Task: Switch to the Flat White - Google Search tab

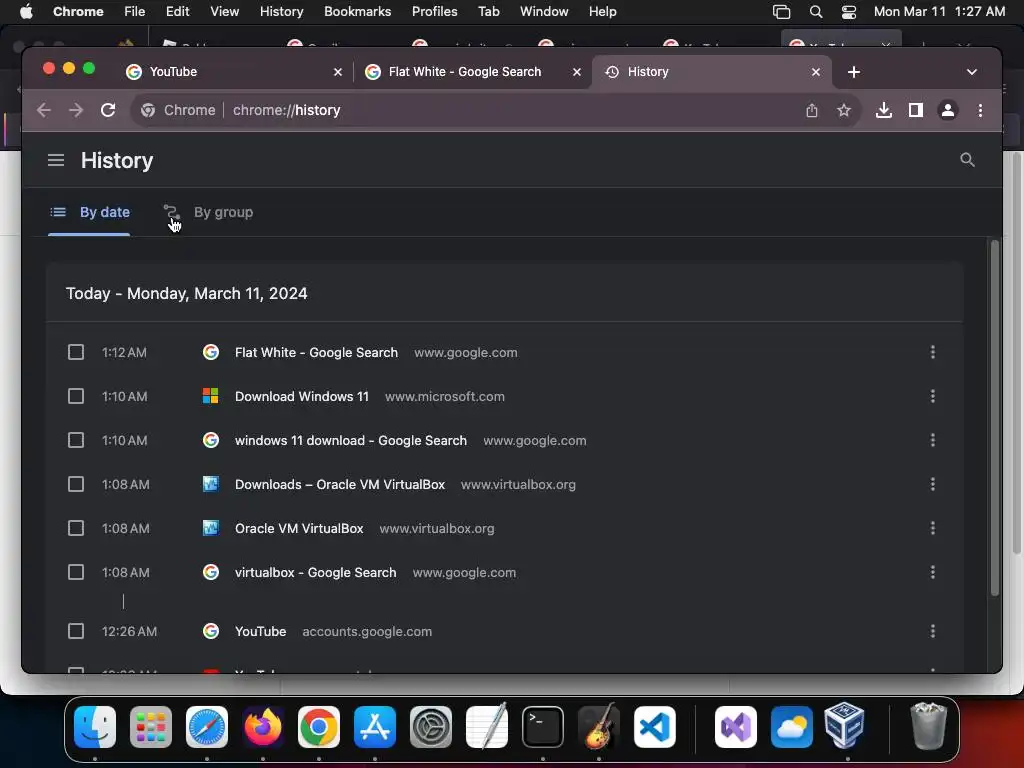Action: 473,72
